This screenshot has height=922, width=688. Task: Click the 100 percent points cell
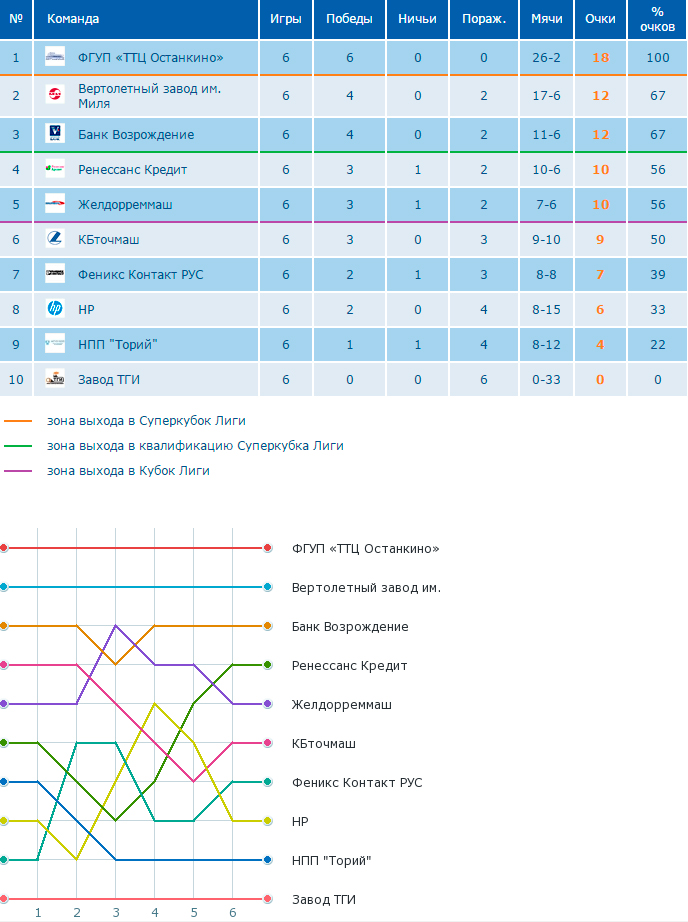(x=657, y=58)
